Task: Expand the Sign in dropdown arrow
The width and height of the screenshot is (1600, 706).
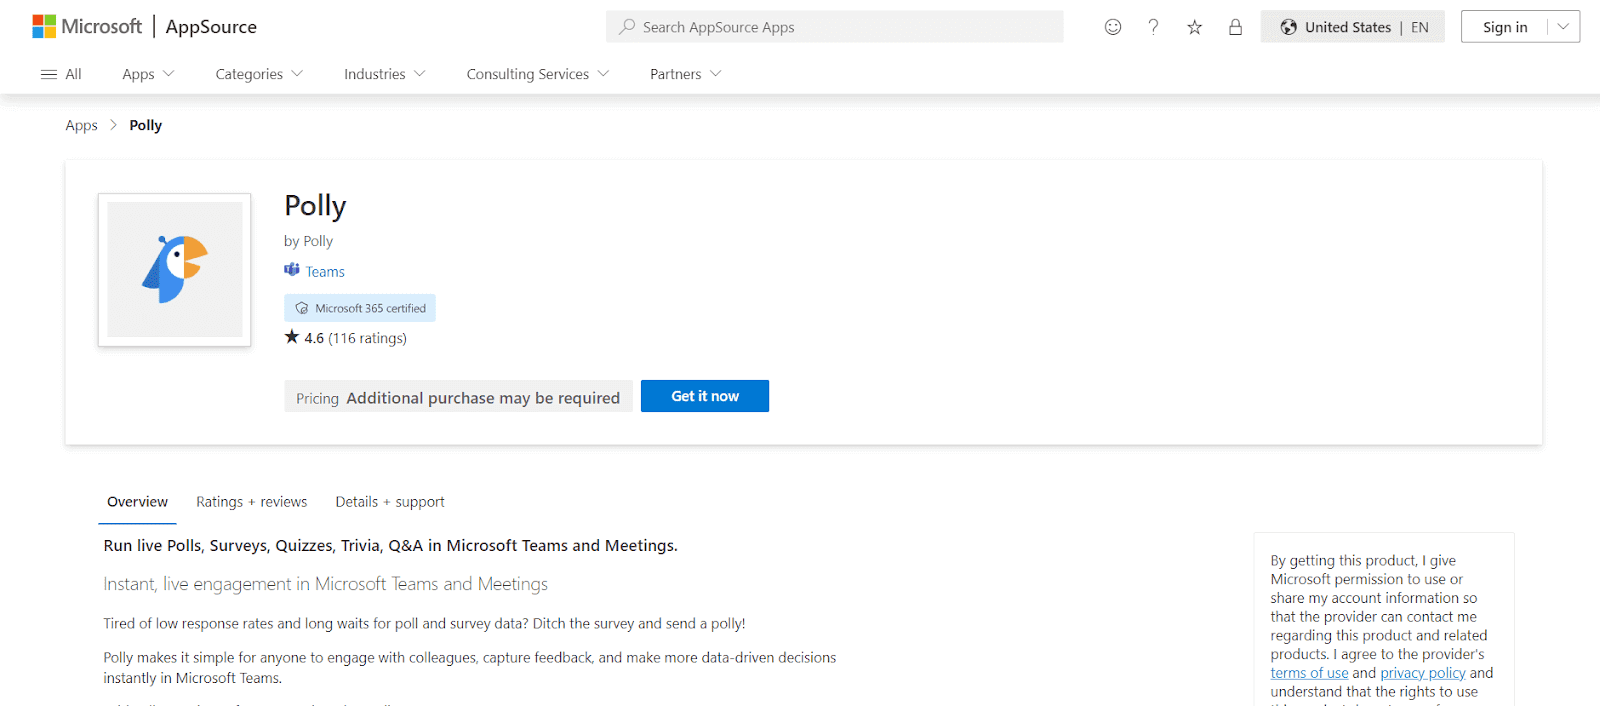Action: [x=1563, y=27]
